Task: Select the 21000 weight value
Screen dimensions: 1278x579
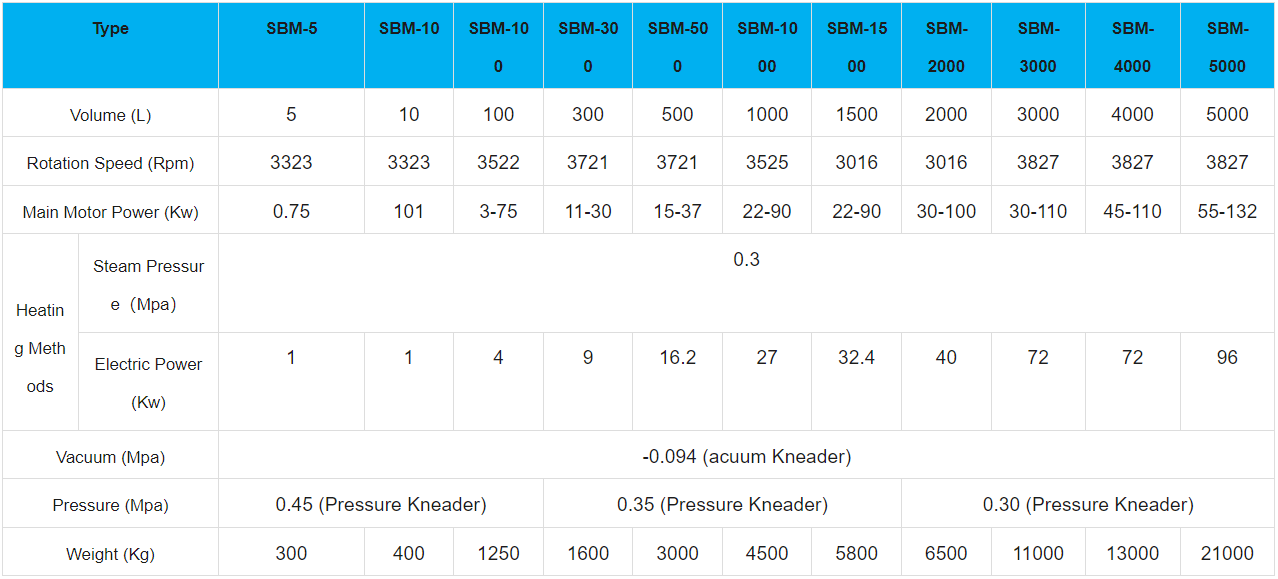Action: (1227, 554)
